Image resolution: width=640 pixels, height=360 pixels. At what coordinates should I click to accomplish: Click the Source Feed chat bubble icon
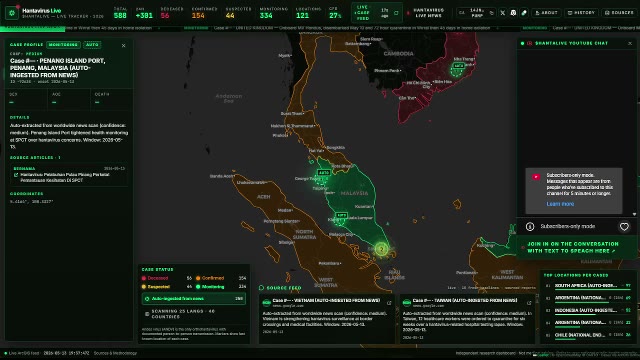click(262, 288)
